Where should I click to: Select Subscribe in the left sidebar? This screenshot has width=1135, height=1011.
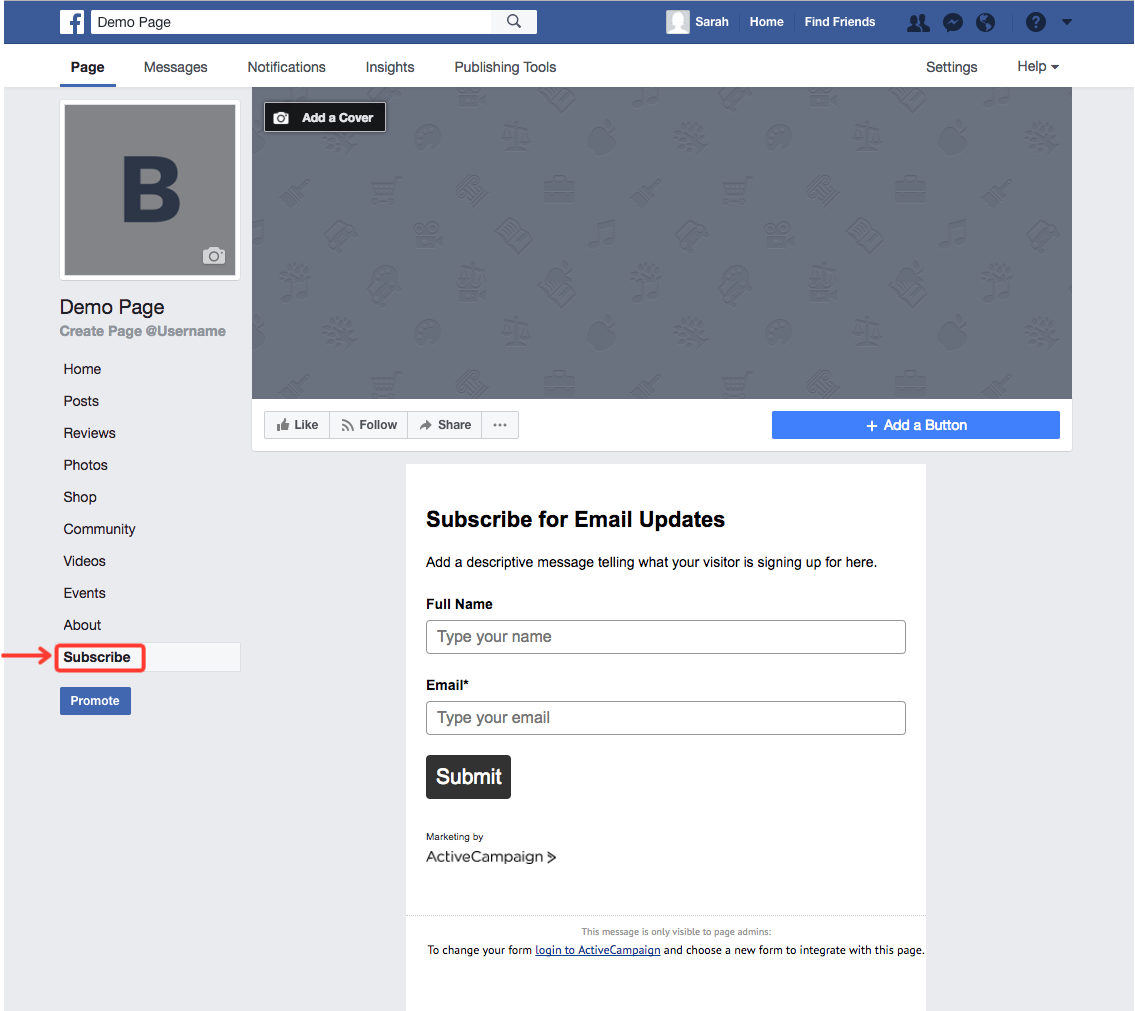click(97, 657)
